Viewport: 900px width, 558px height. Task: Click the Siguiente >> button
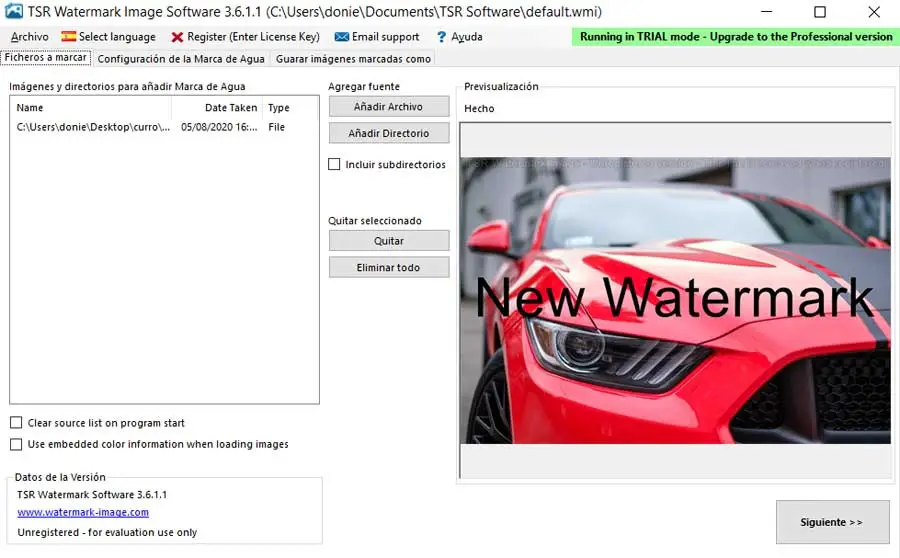(832, 522)
